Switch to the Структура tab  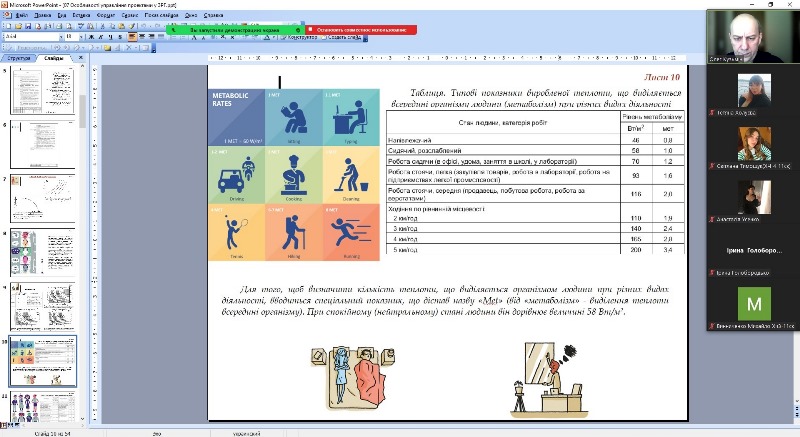[19, 58]
